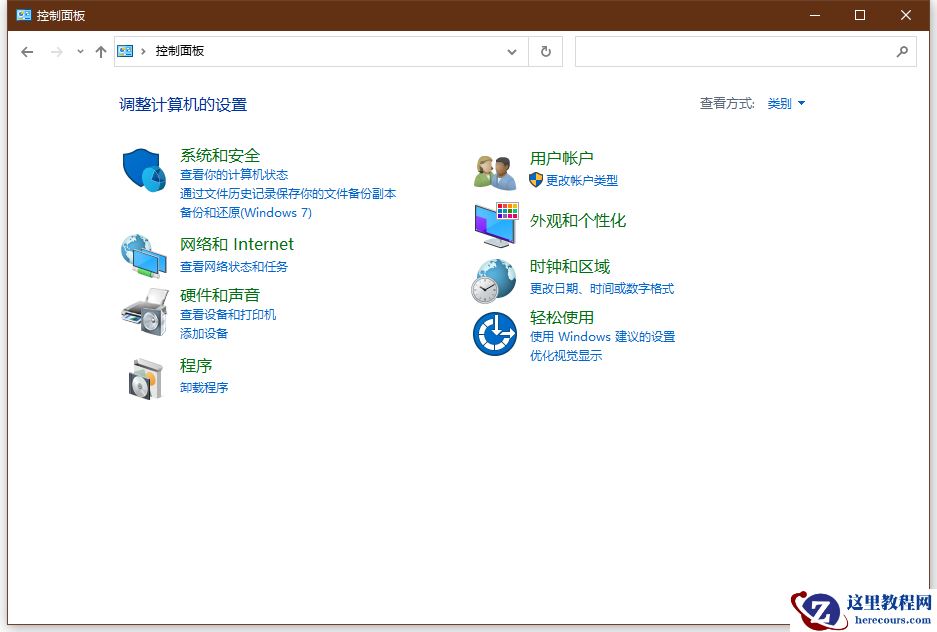Click the refresh icon in address bar

tap(545, 51)
